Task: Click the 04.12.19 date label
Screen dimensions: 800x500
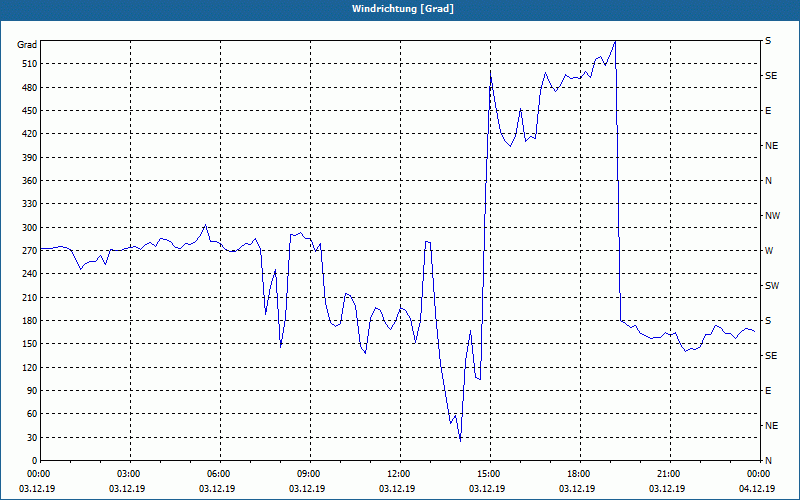Action: 757,489
